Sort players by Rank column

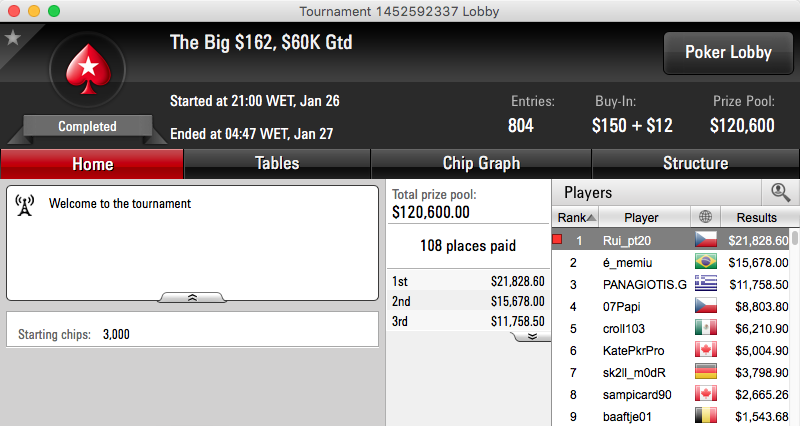(x=576, y=217)
